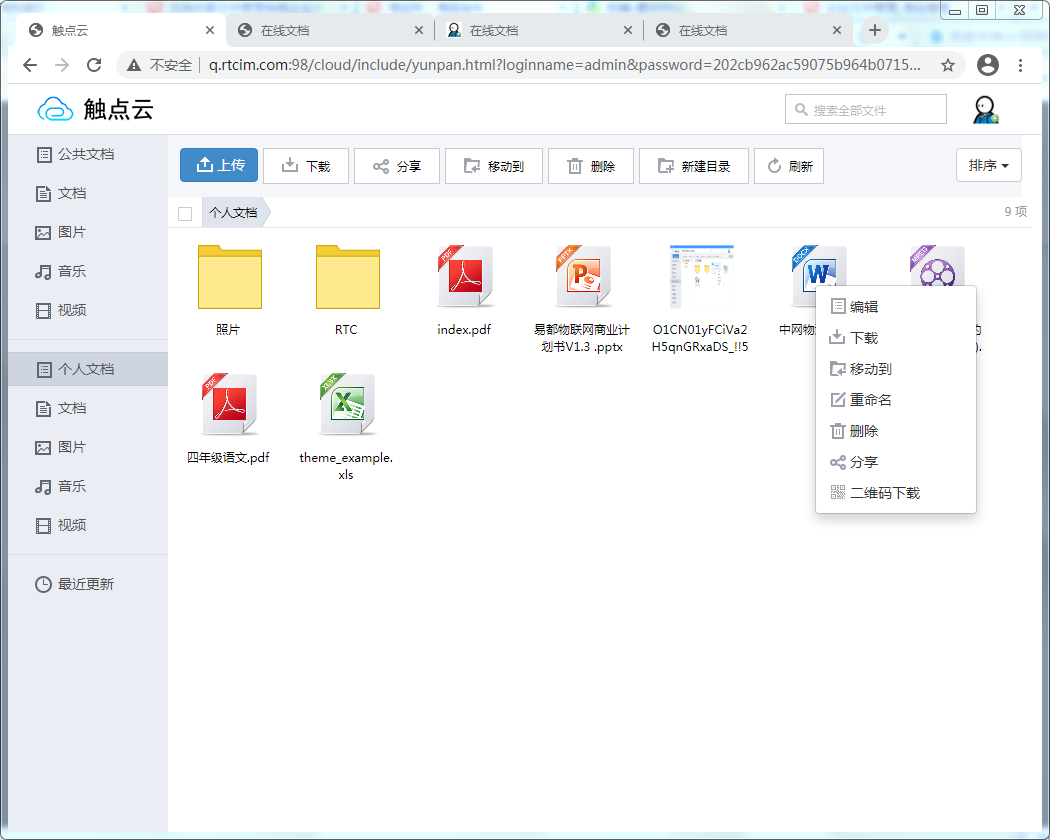
Task: Tick the select-all checkbox beside 个人文档
Action: coord(185,213)
